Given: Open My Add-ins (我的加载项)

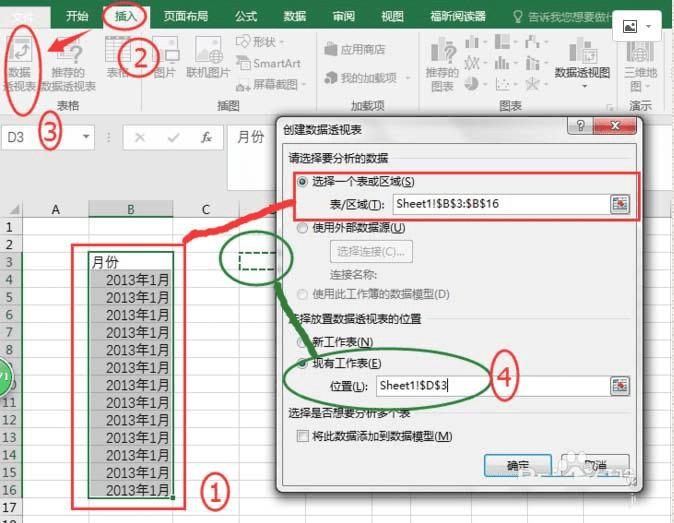Looking at the screenshot, I should [x=368, y=78].
